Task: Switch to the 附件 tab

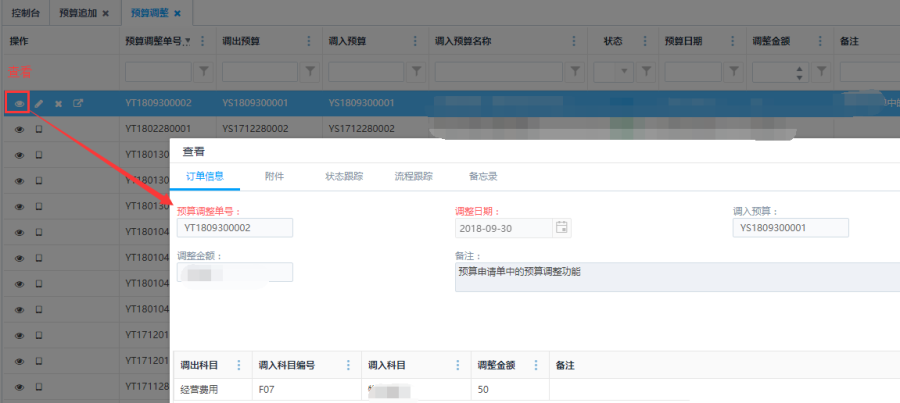Action: click(274, 176)
